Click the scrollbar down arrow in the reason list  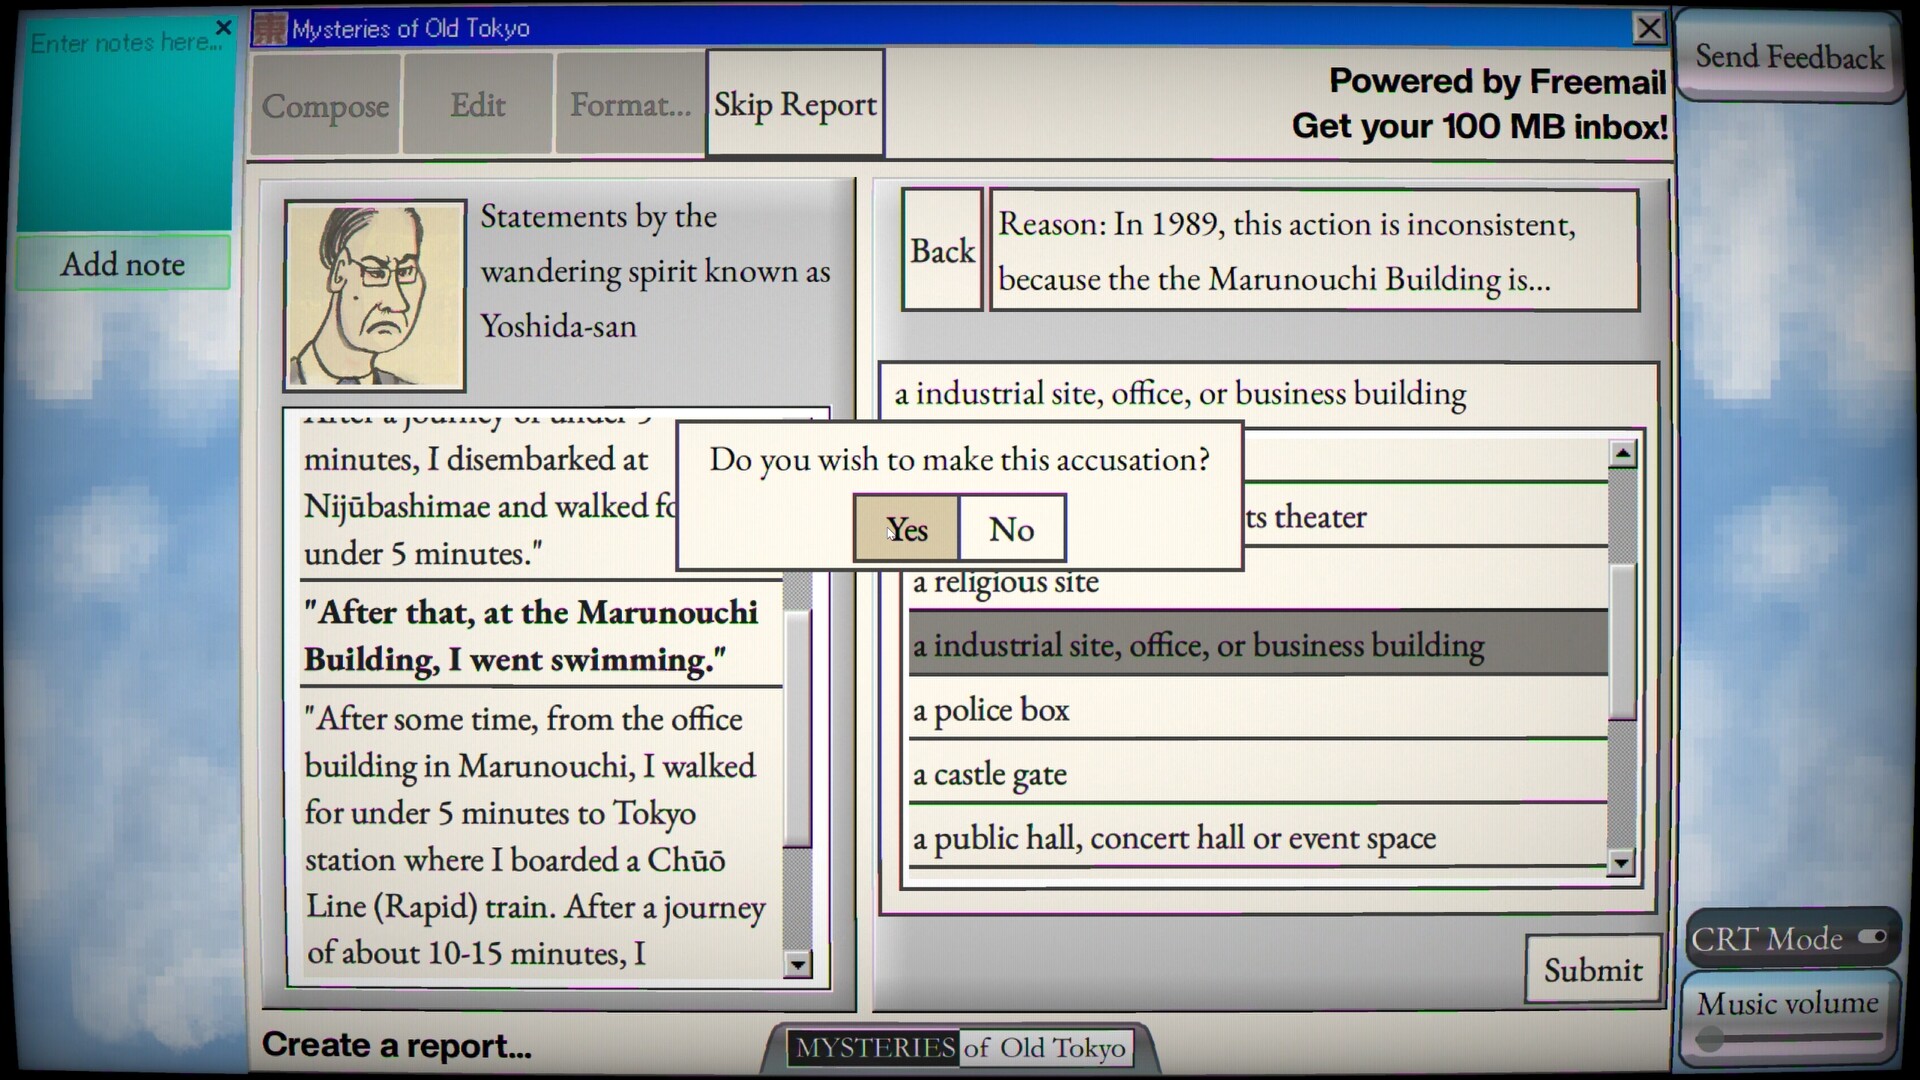click(1622, 863)
